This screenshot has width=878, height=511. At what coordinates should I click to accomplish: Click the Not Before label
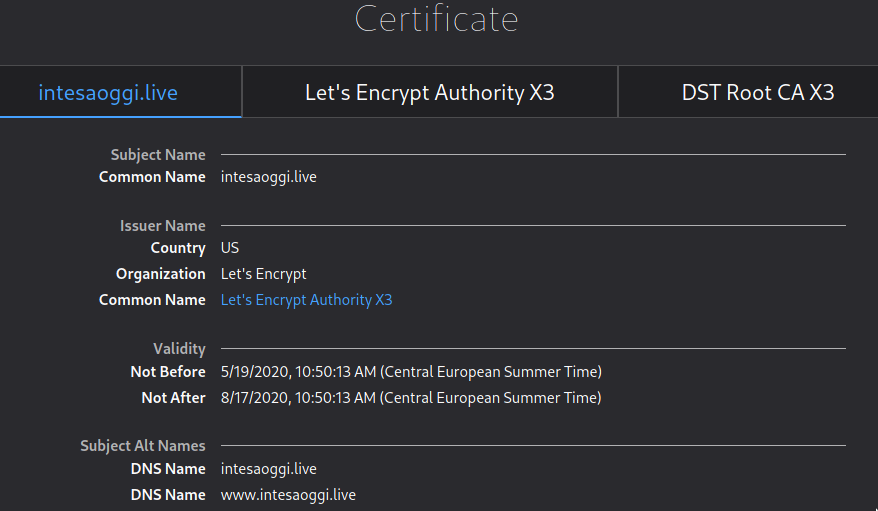(x=168, y=372)
